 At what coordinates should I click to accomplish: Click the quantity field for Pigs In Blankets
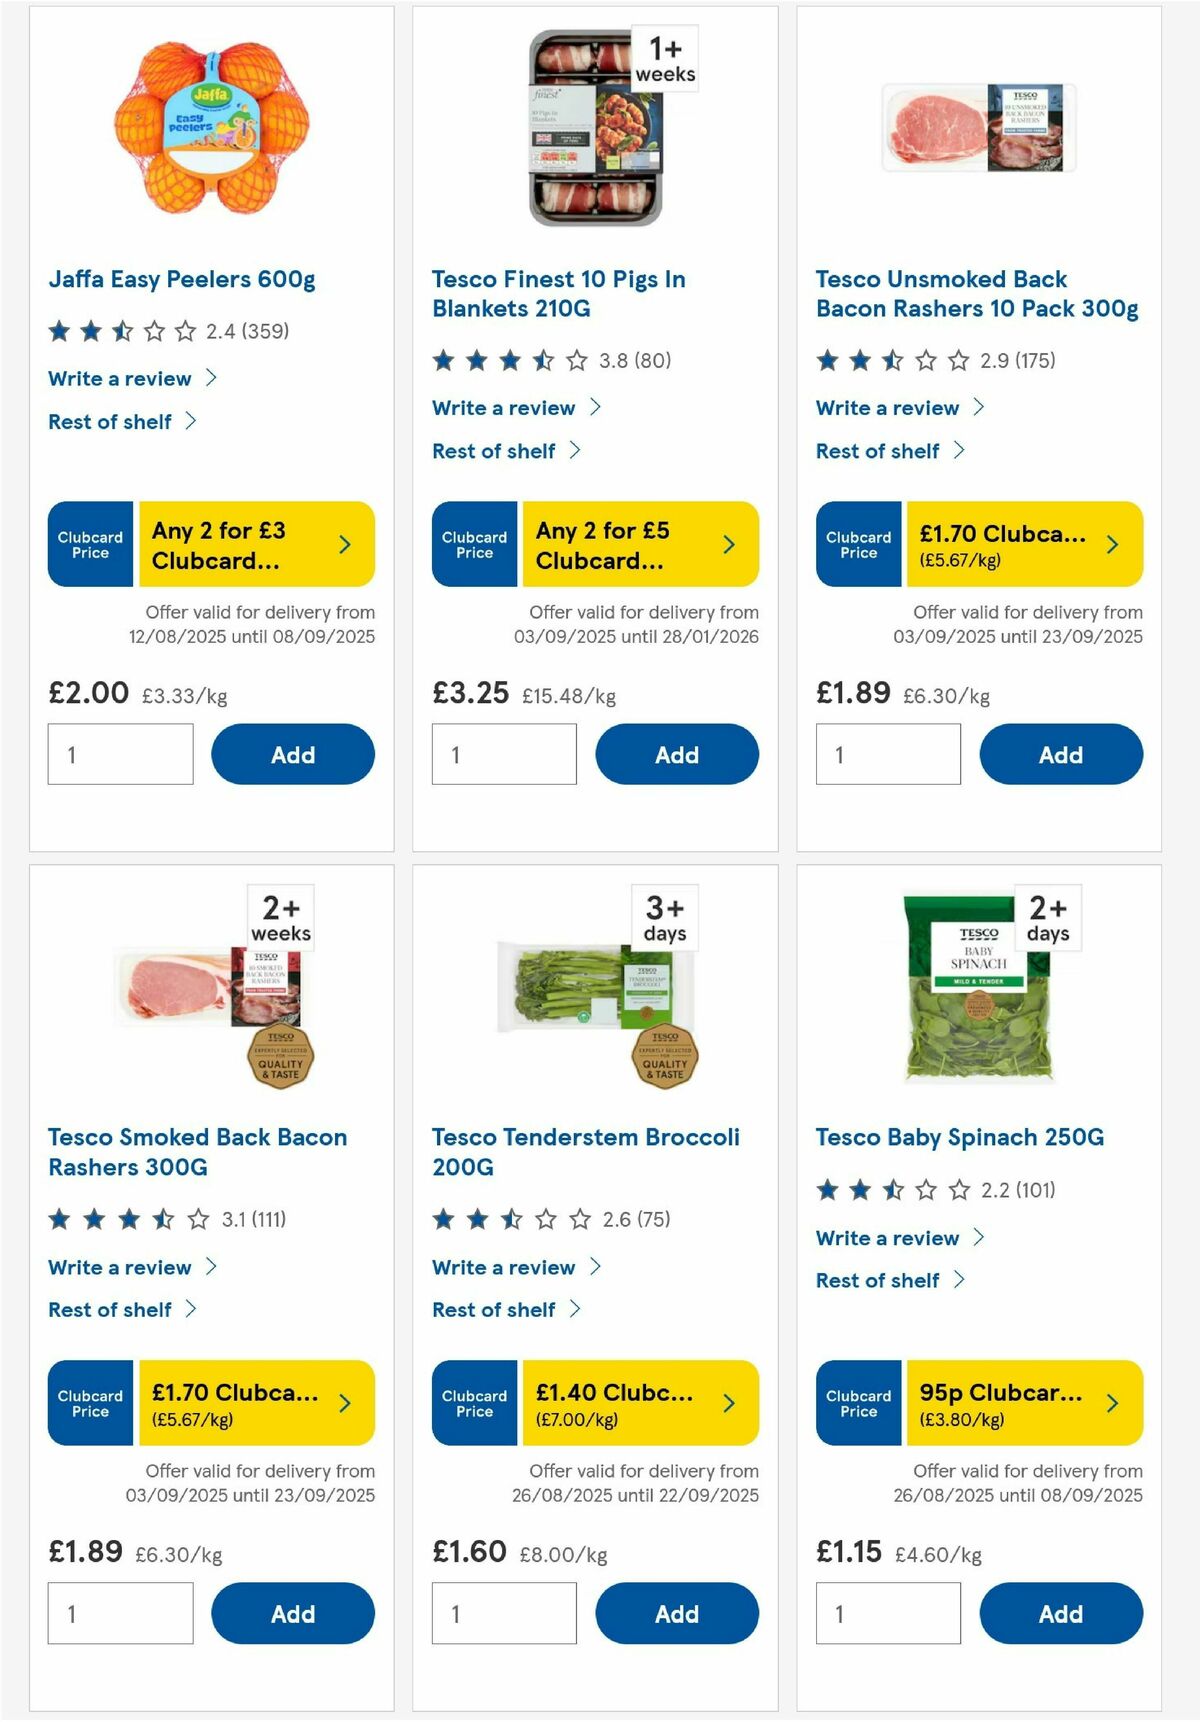point(504,754)
